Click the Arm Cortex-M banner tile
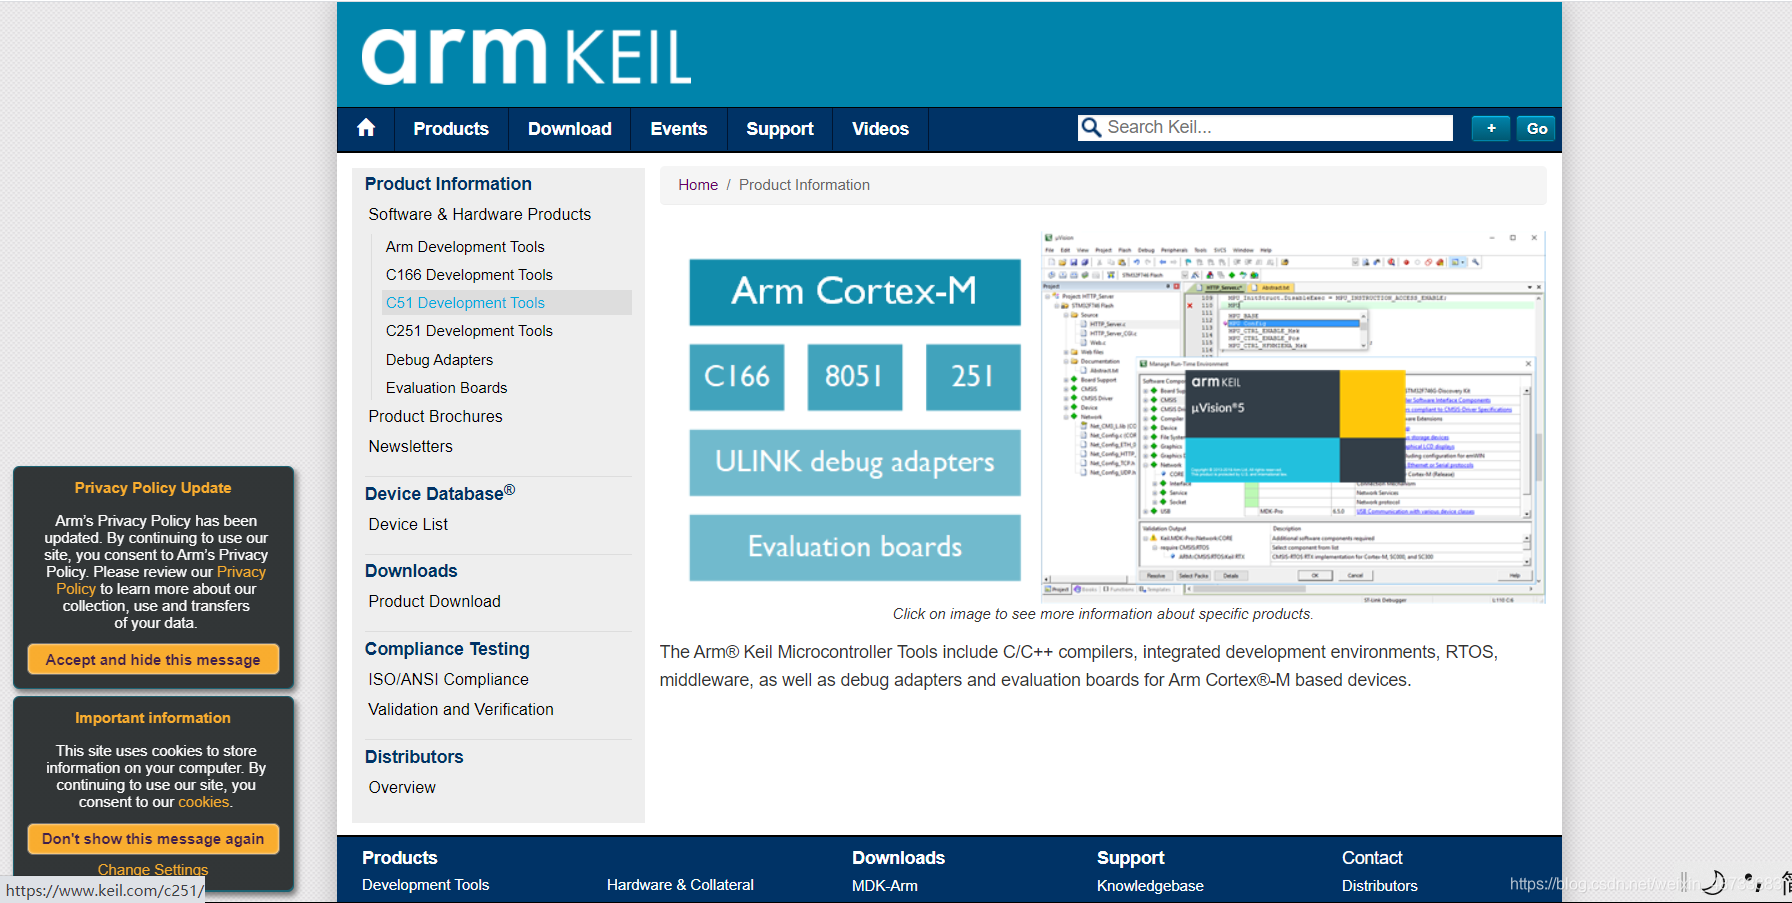Image resolution: width=1792 pixels, height=903 pixels. pyautogui.click(x=855, y=292)
